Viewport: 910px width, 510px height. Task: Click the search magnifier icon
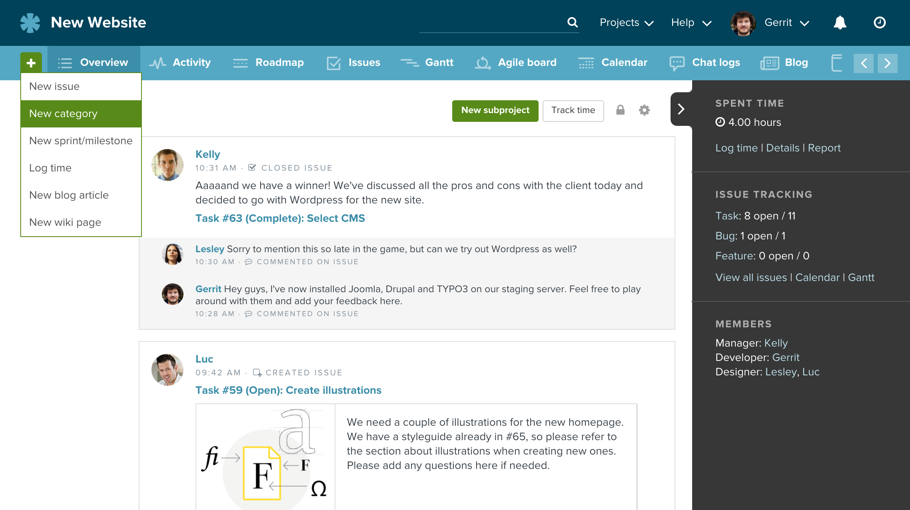coord(572,22)
